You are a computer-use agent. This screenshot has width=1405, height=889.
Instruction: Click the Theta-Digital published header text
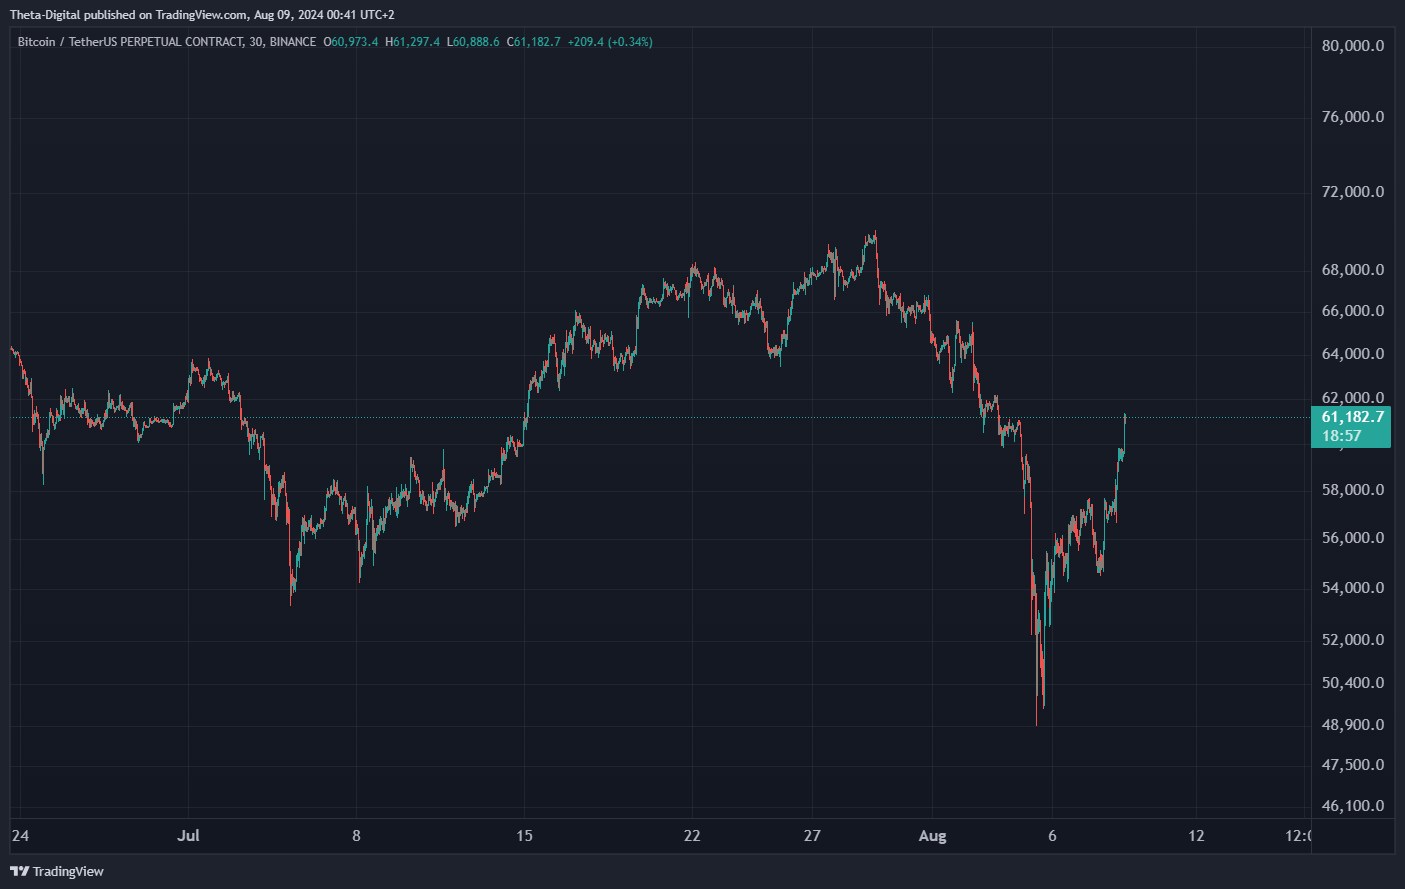pos(202,15)
